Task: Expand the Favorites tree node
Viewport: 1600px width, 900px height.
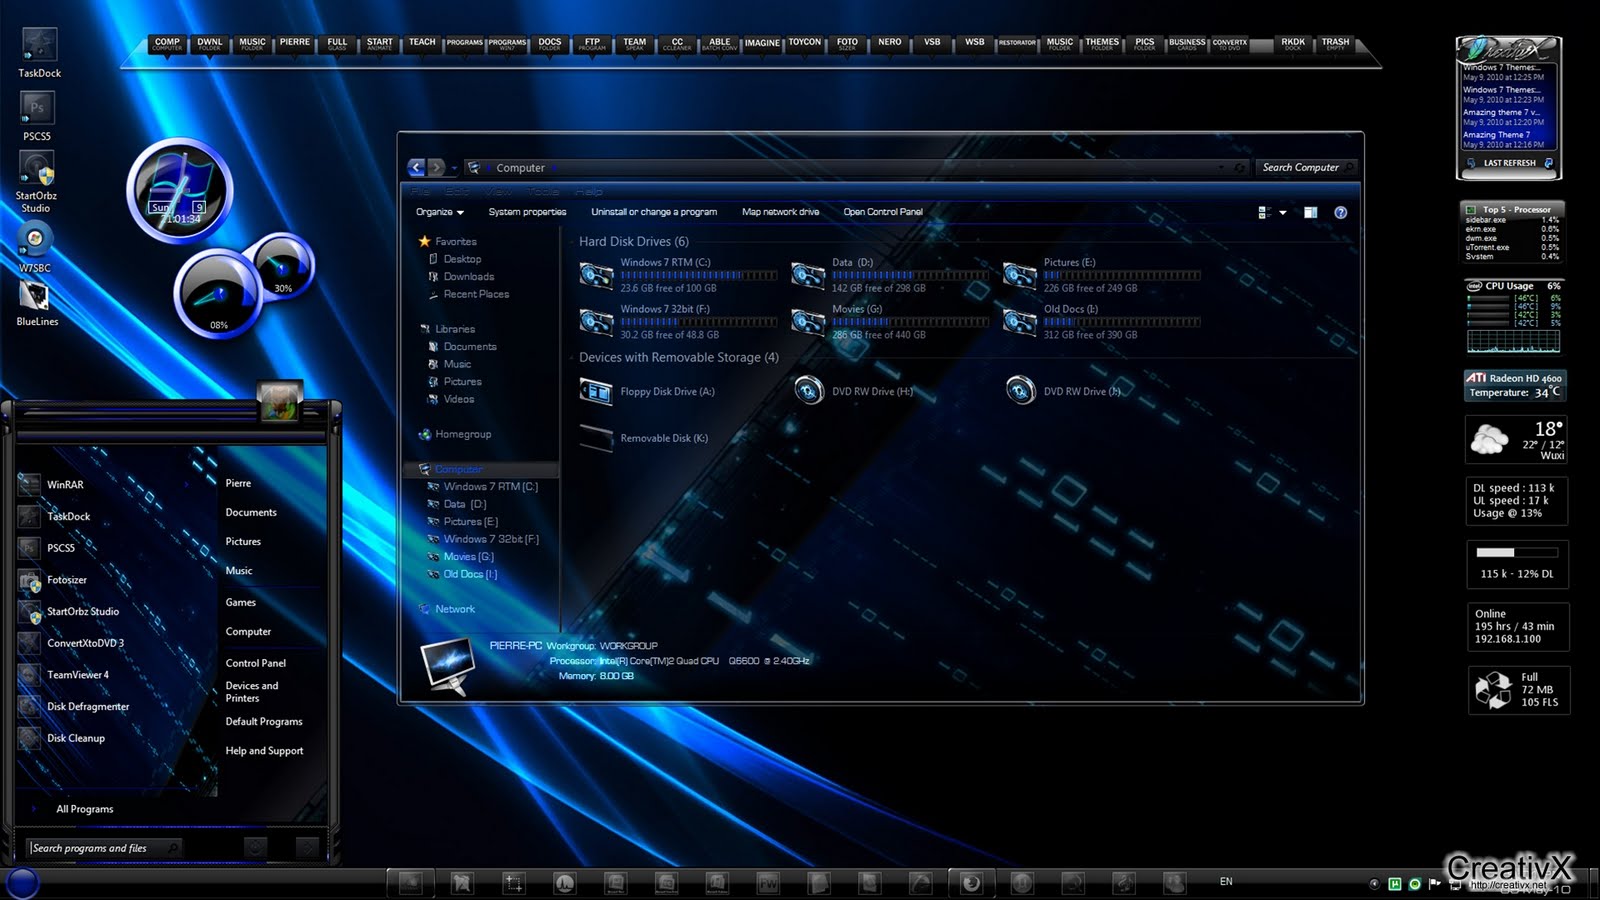Action: [447, 241]
